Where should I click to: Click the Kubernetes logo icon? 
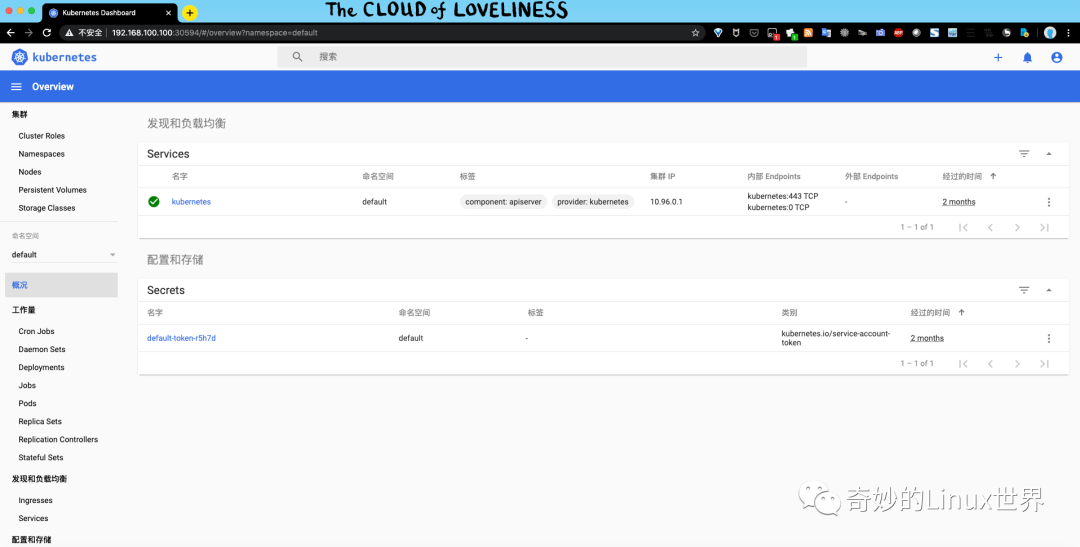[x=19, y=57]
